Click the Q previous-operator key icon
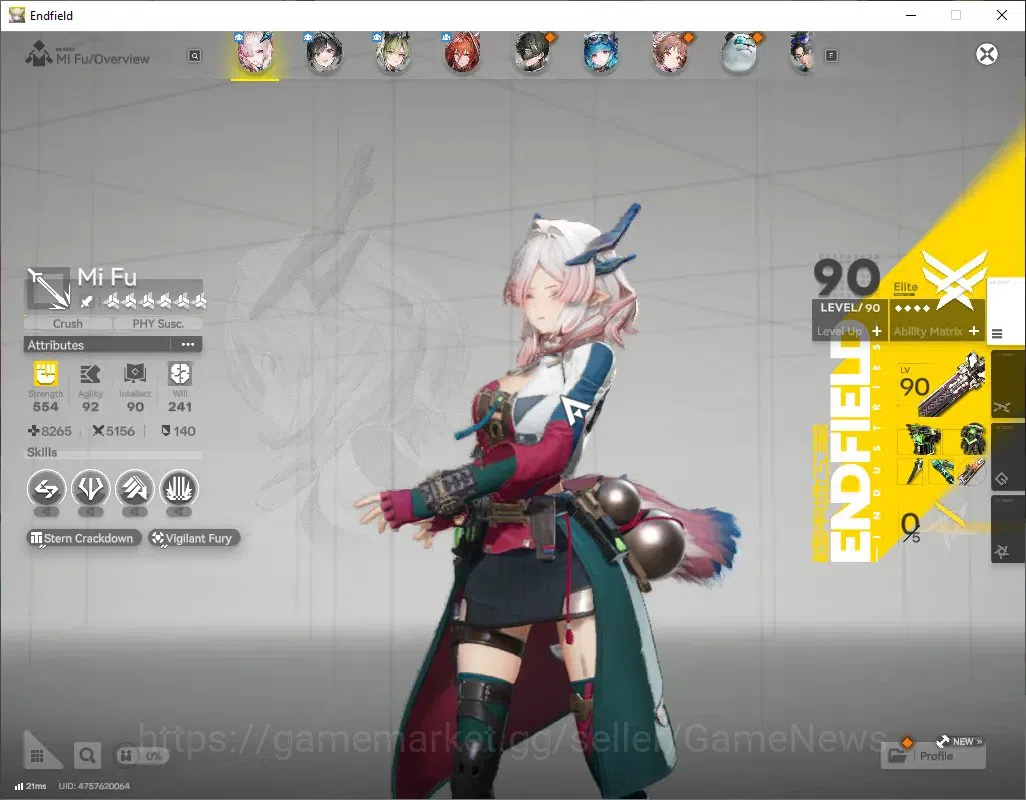 click(x=194, y=56)
